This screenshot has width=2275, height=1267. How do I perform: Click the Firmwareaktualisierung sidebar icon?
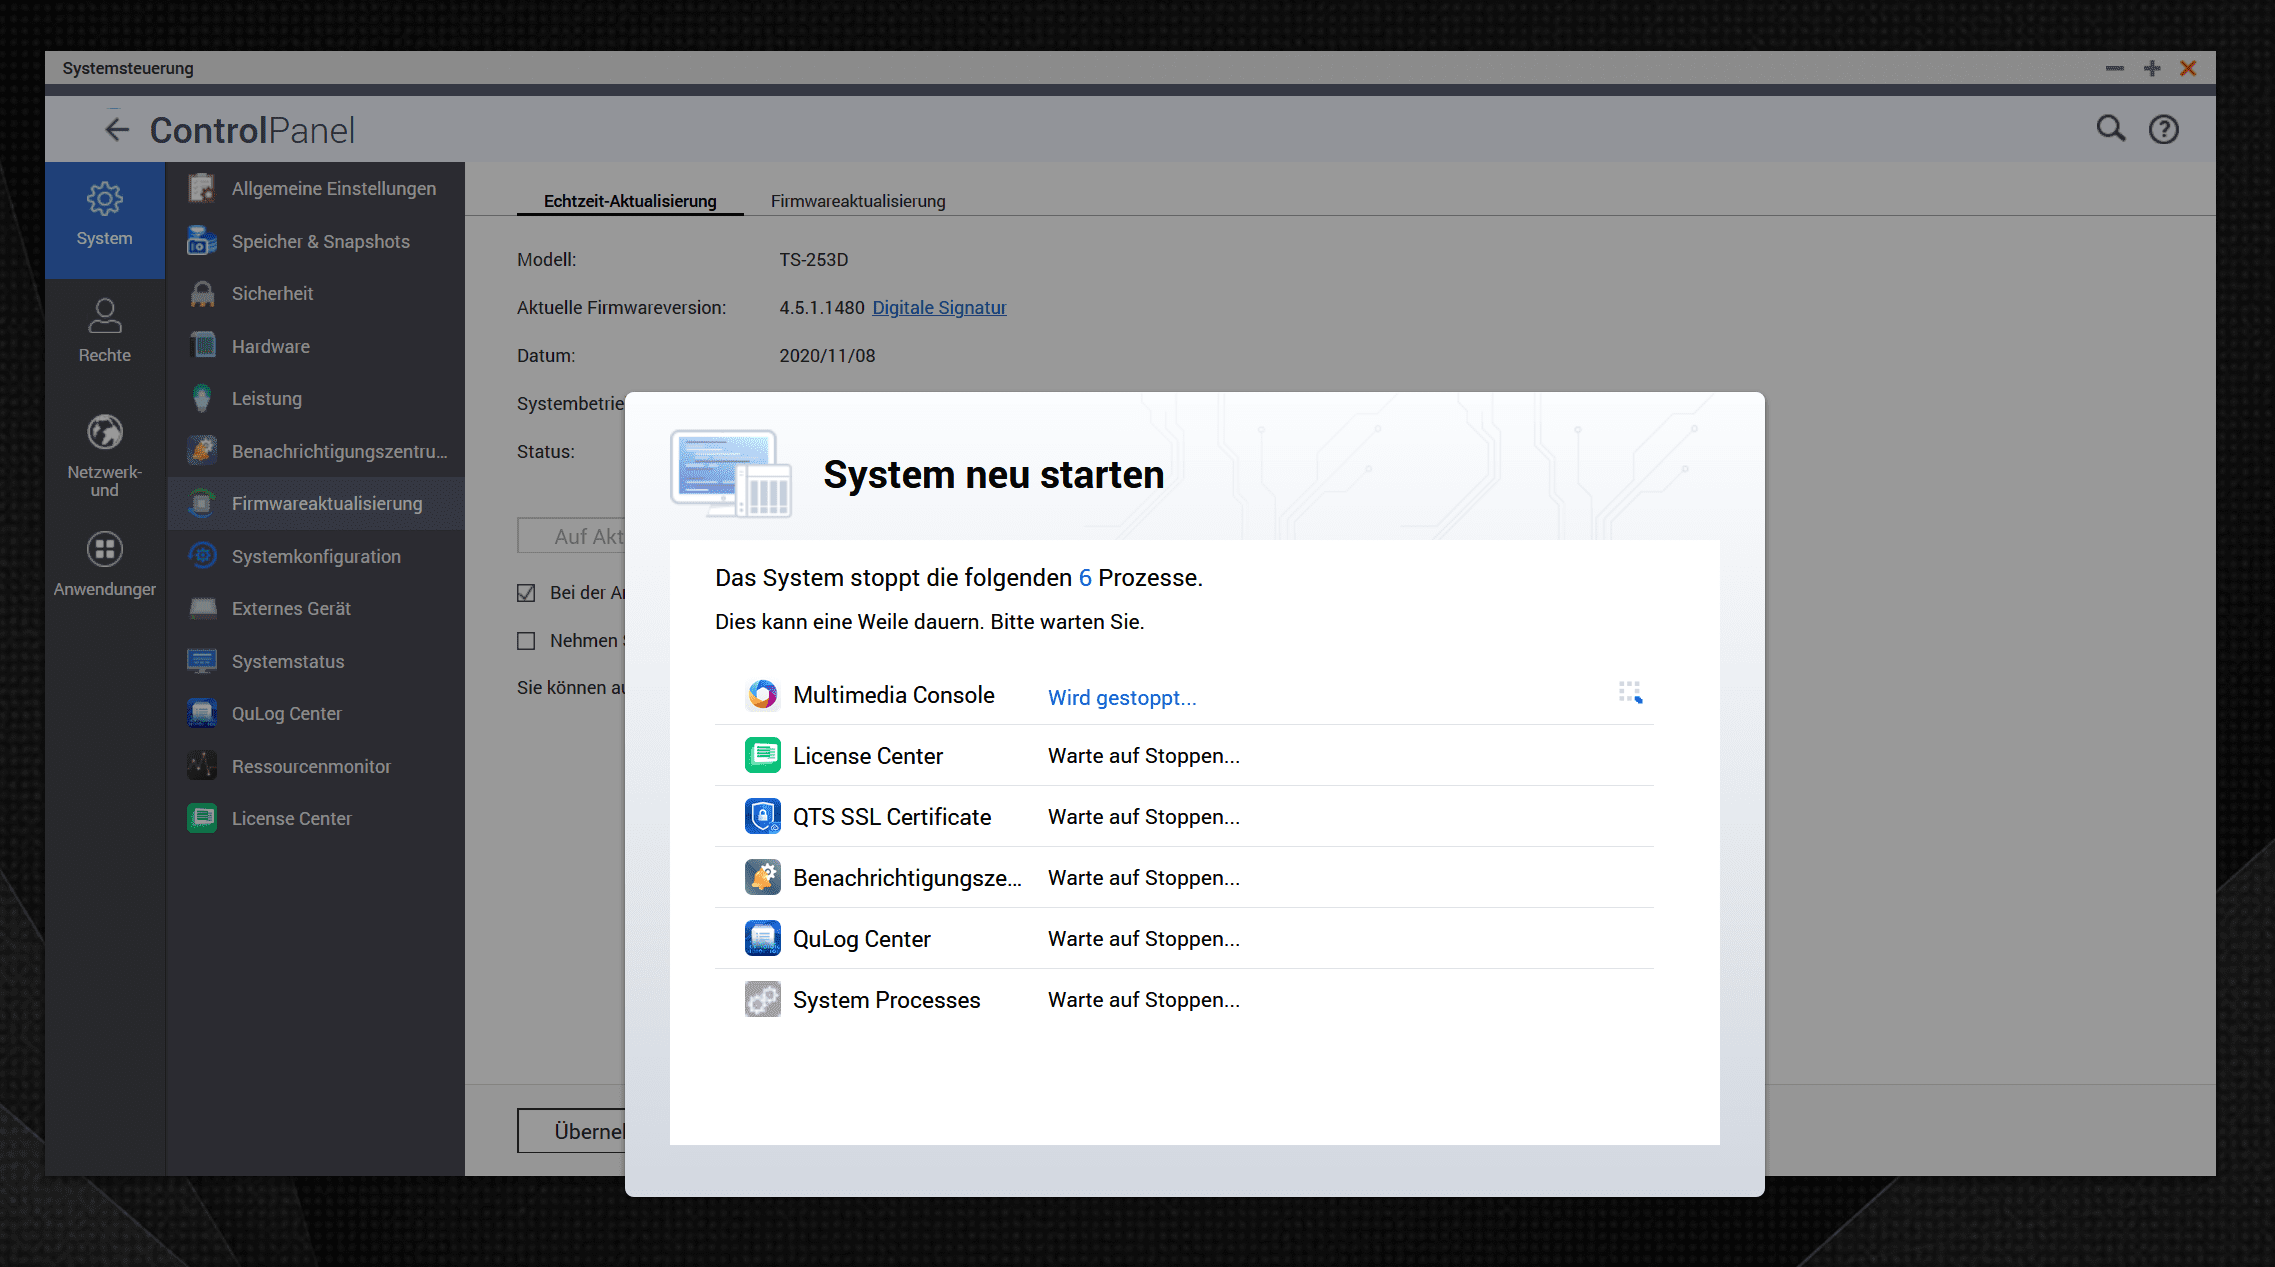202,503
